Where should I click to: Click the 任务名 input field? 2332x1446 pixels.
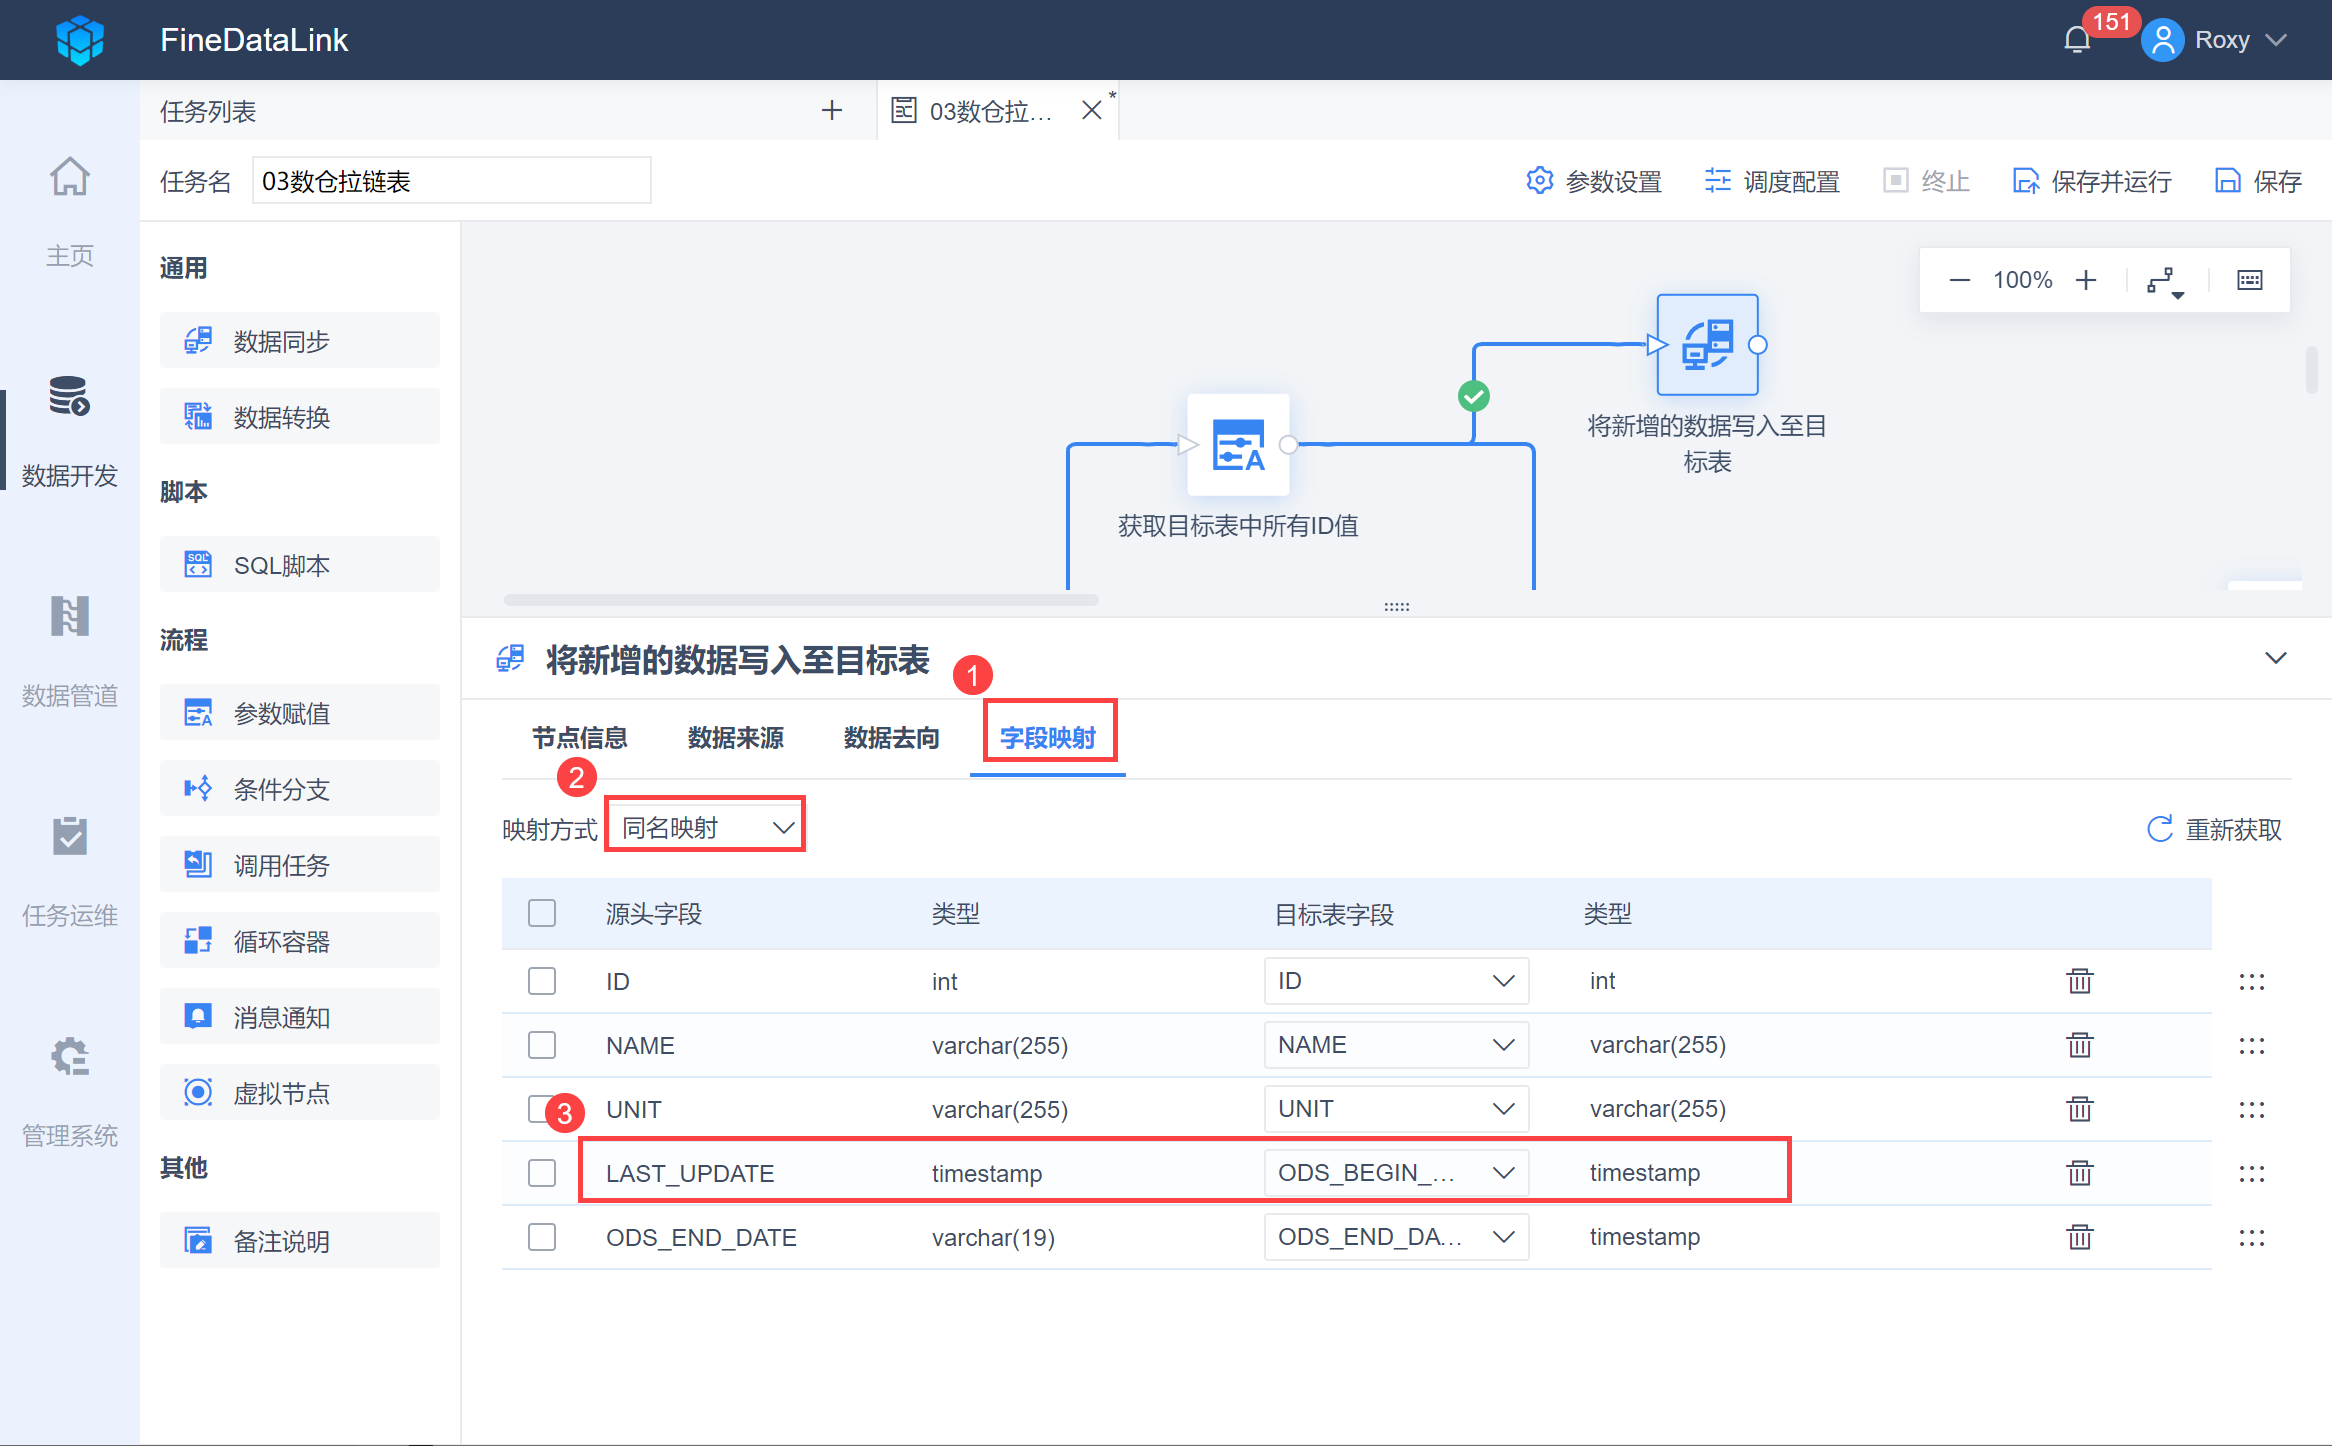click(451, 181)
